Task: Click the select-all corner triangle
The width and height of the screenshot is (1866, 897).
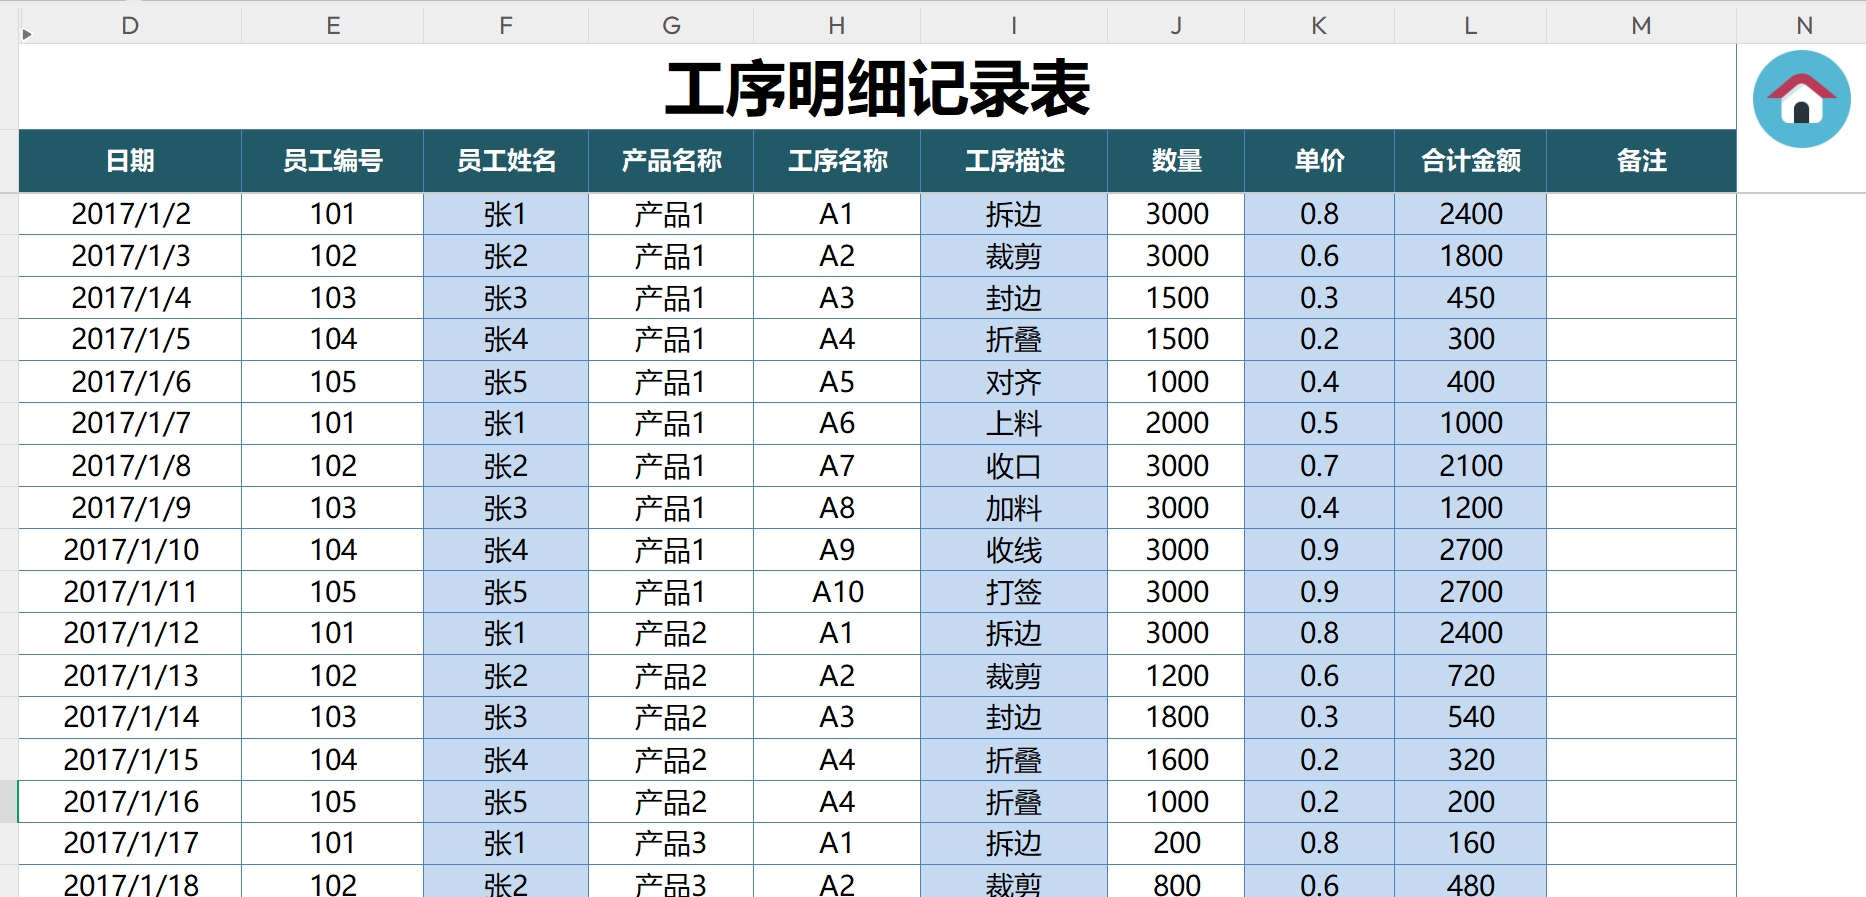Action: 27,34
